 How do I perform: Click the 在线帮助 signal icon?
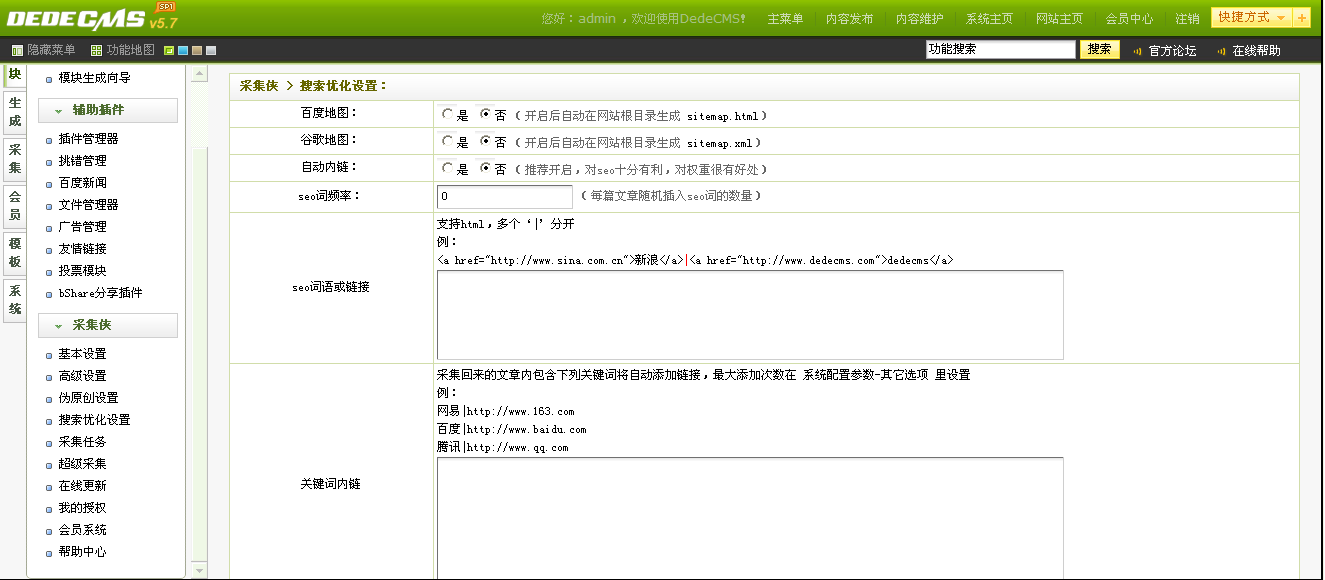click(1221, 51)
